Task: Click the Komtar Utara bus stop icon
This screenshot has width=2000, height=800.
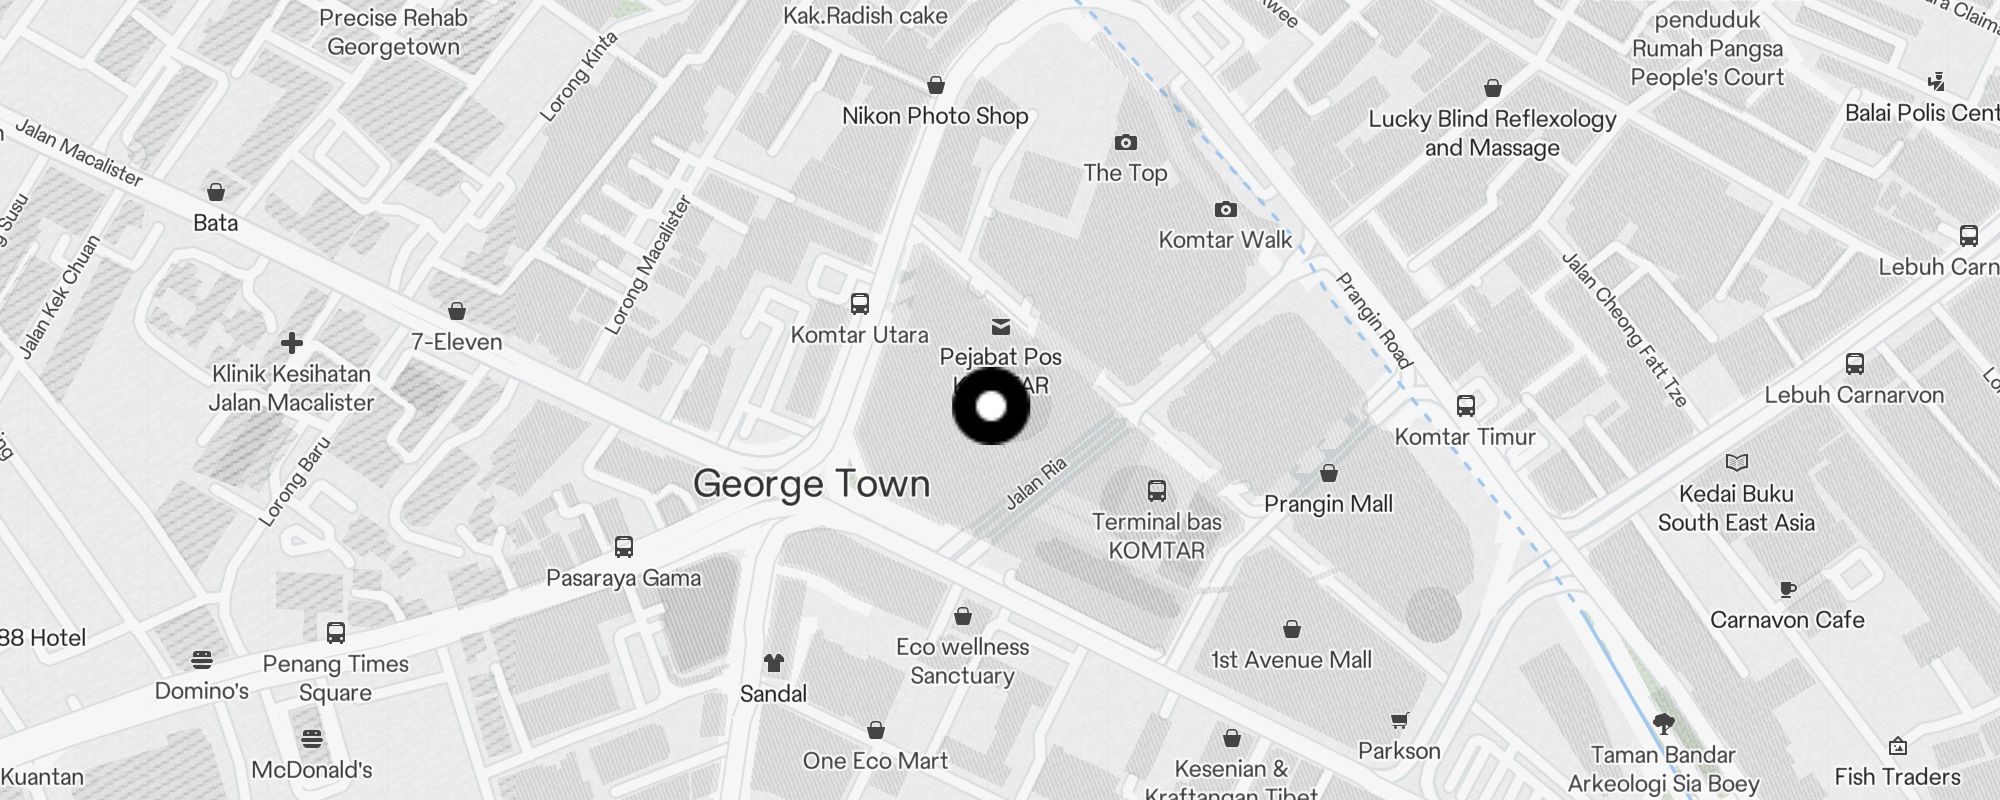Action: click(x=859, y=304)
